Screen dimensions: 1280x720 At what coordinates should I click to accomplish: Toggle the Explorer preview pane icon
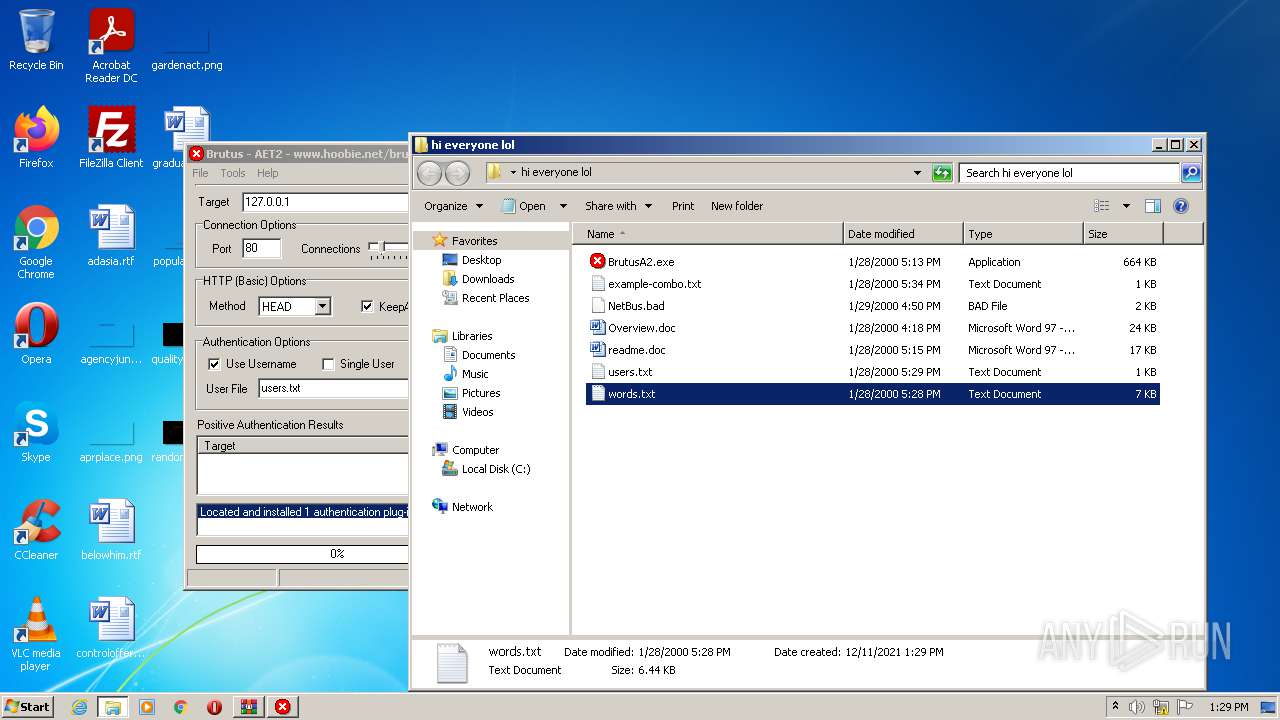(x=1152, y=206)
